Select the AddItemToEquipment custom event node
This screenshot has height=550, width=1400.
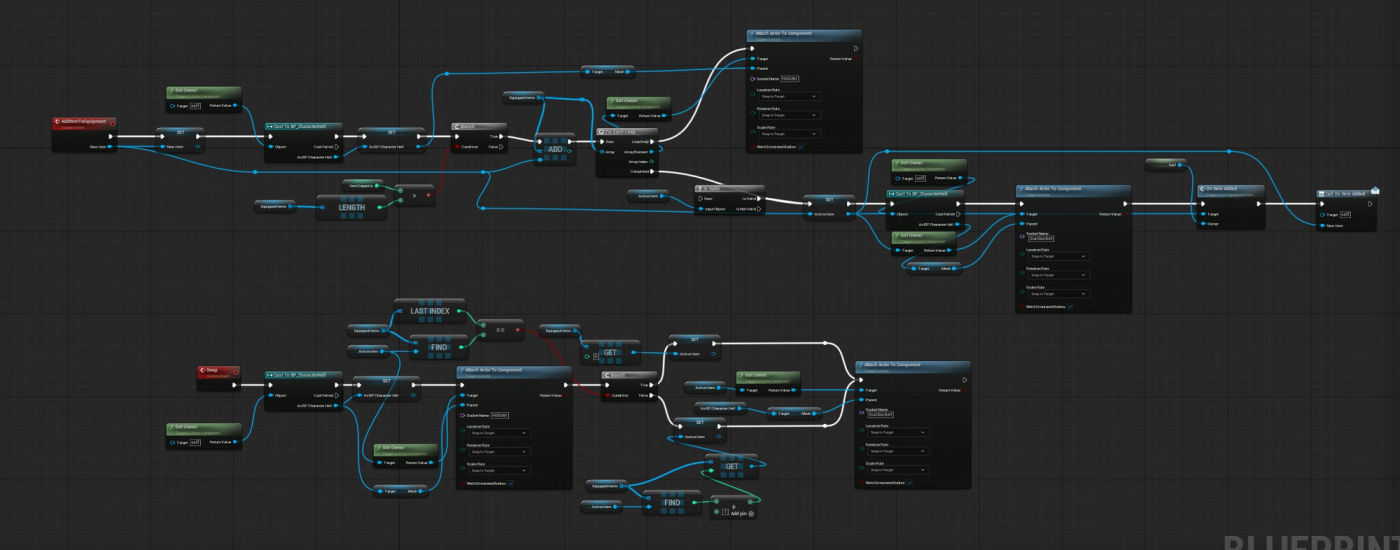click(84, 135)
